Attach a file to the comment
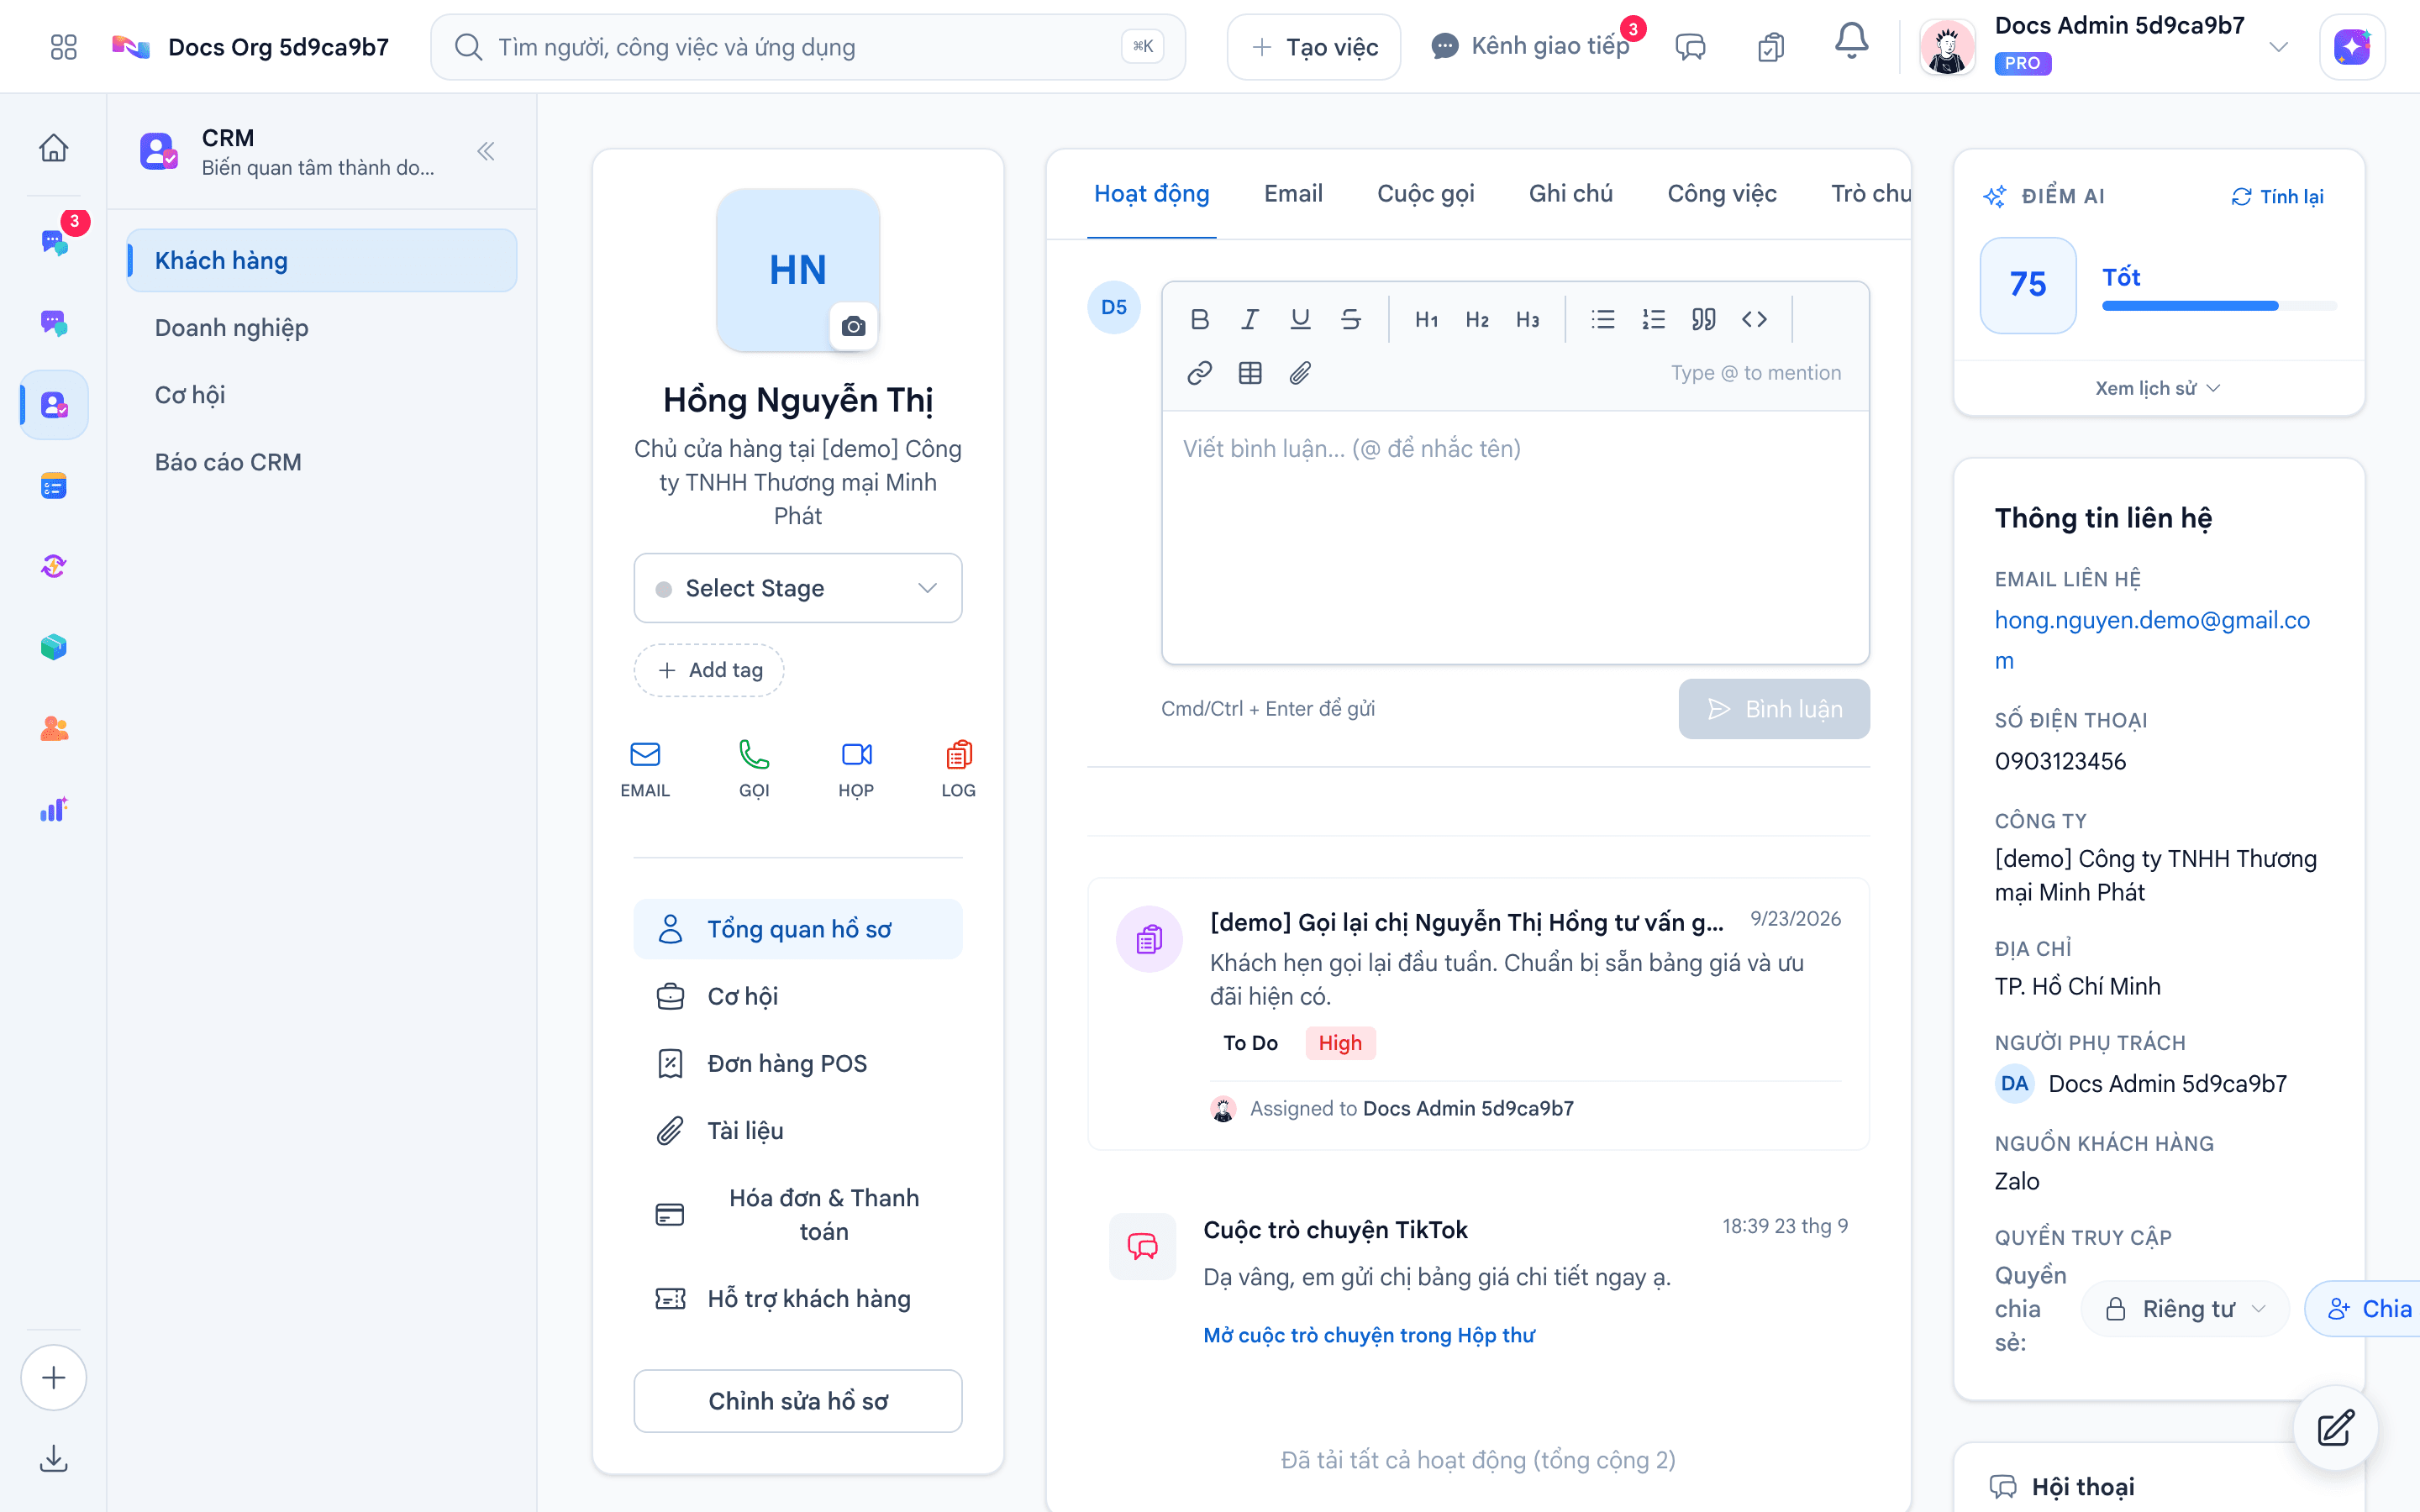This screenshot has width=2420, height=1512. coord(1300,373)
